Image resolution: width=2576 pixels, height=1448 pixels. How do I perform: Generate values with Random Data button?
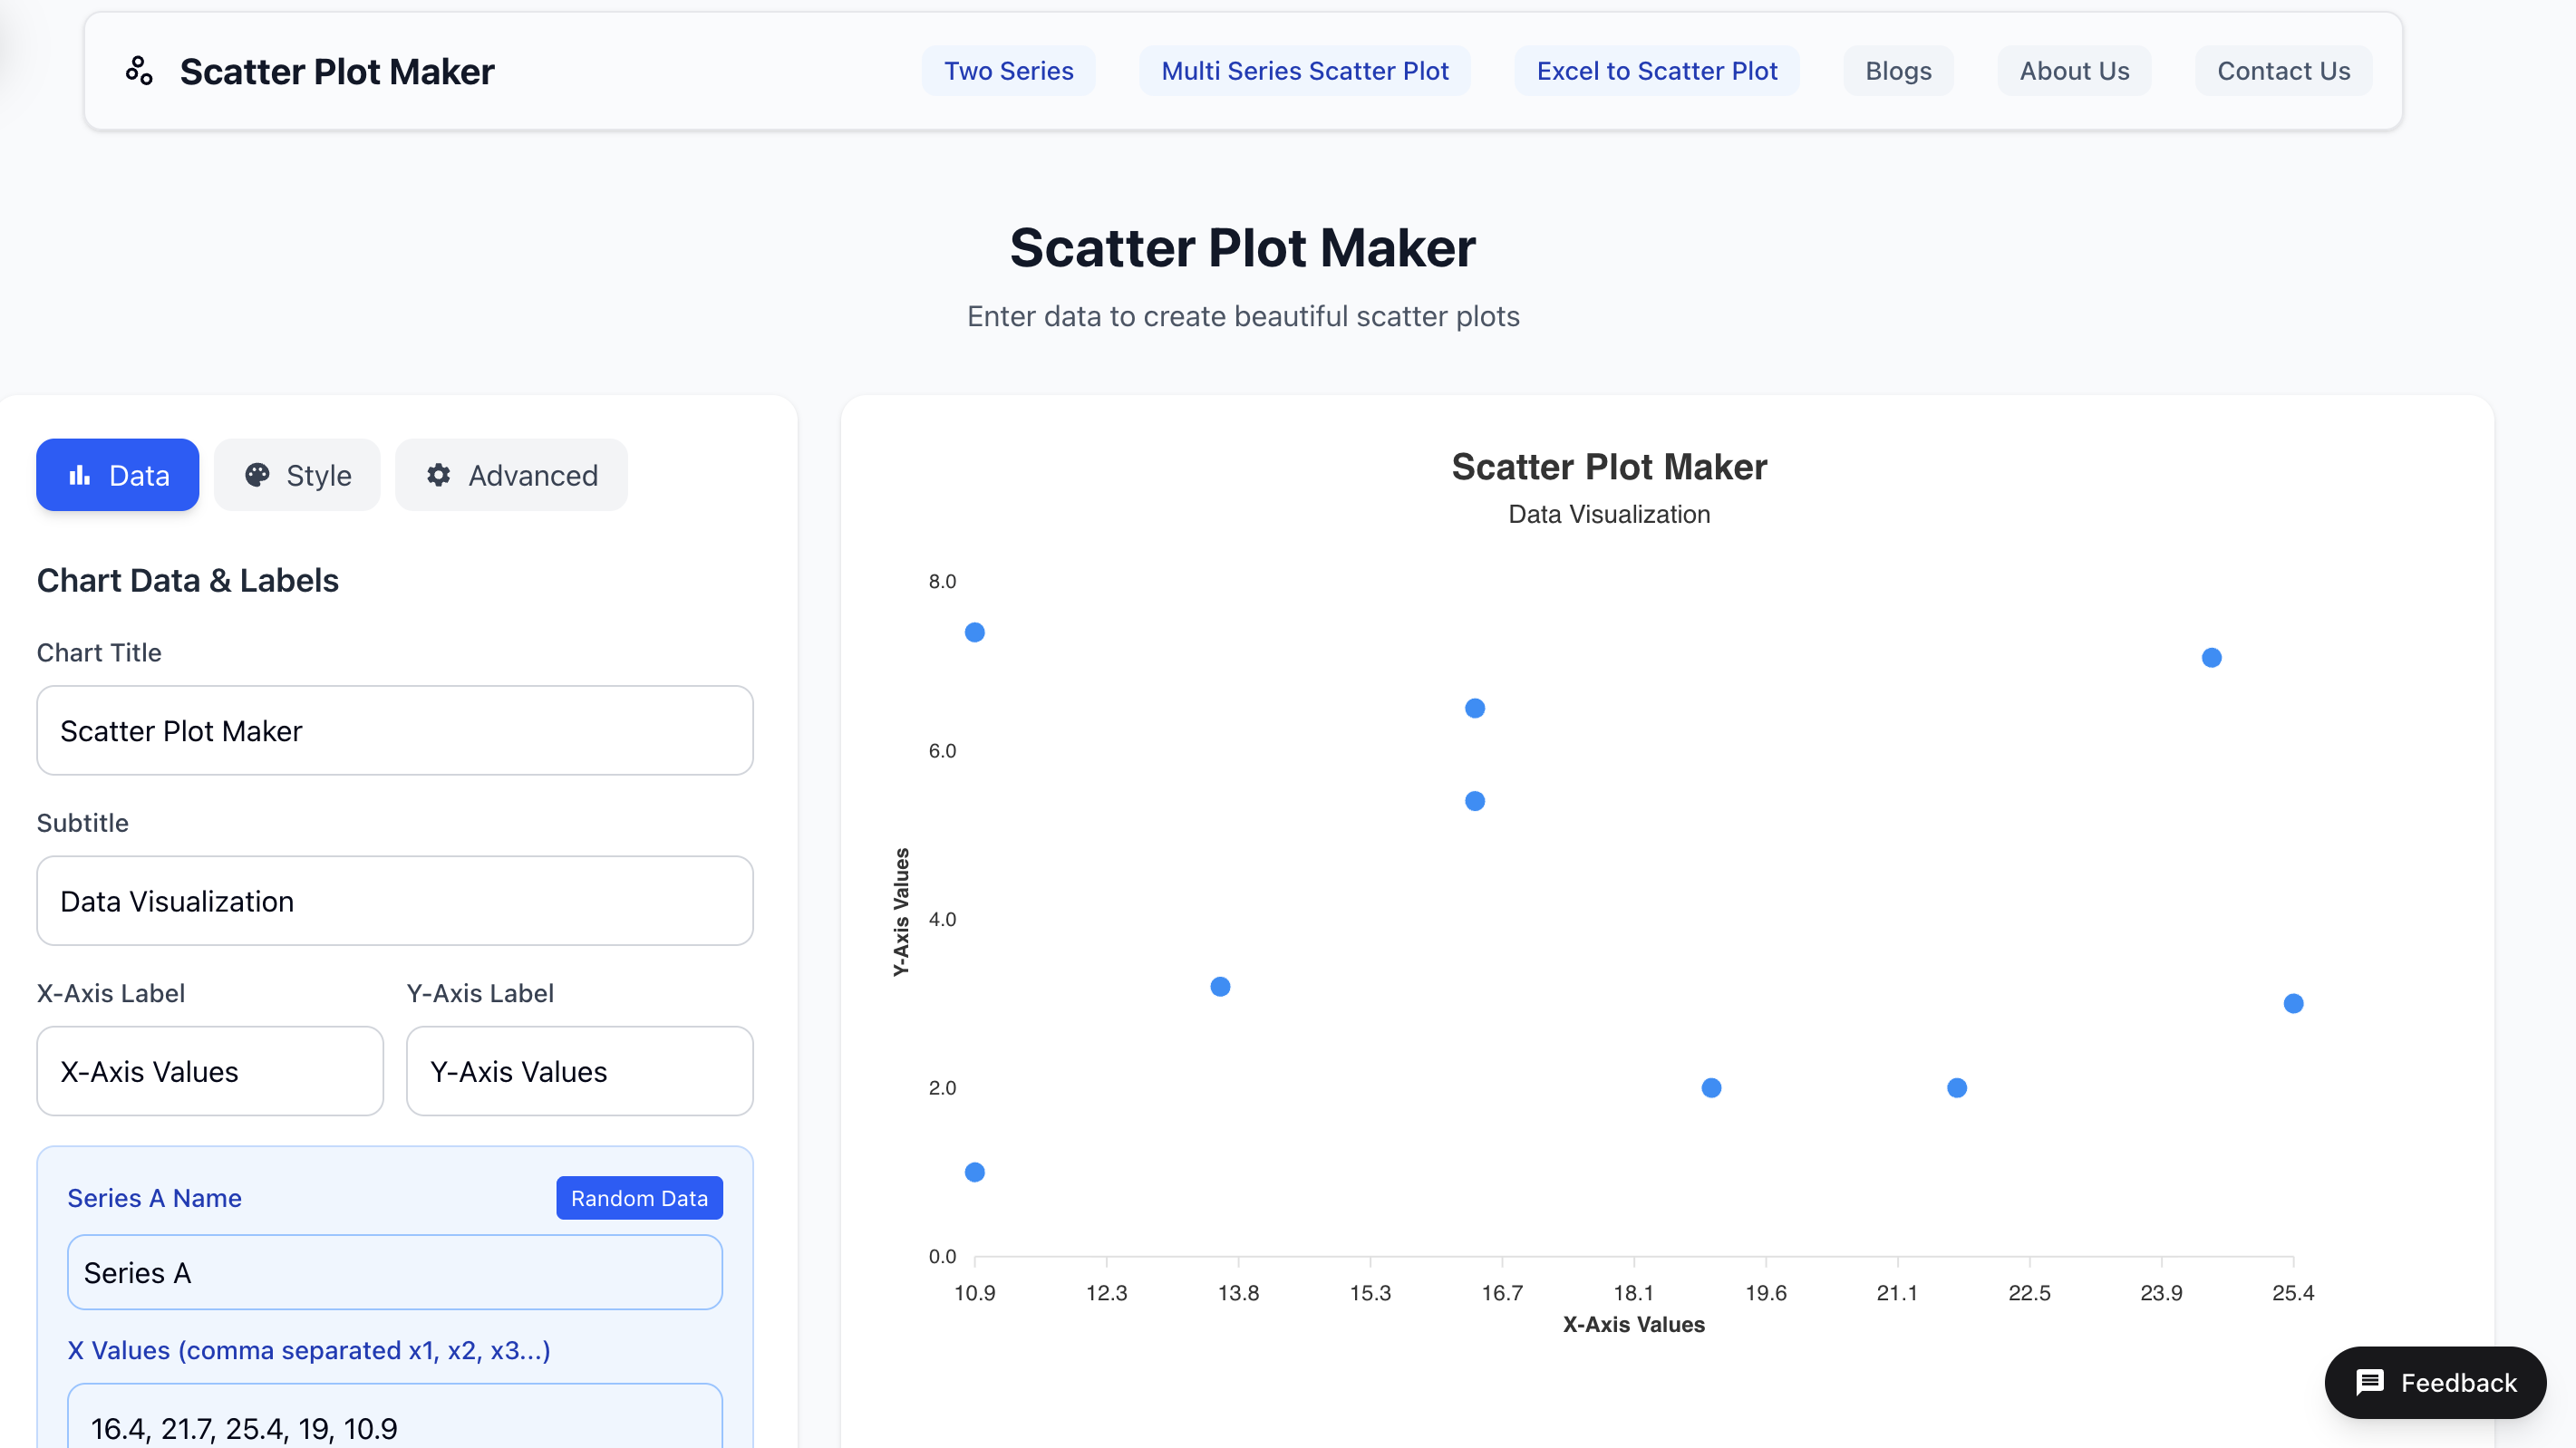coord(638,1198)
